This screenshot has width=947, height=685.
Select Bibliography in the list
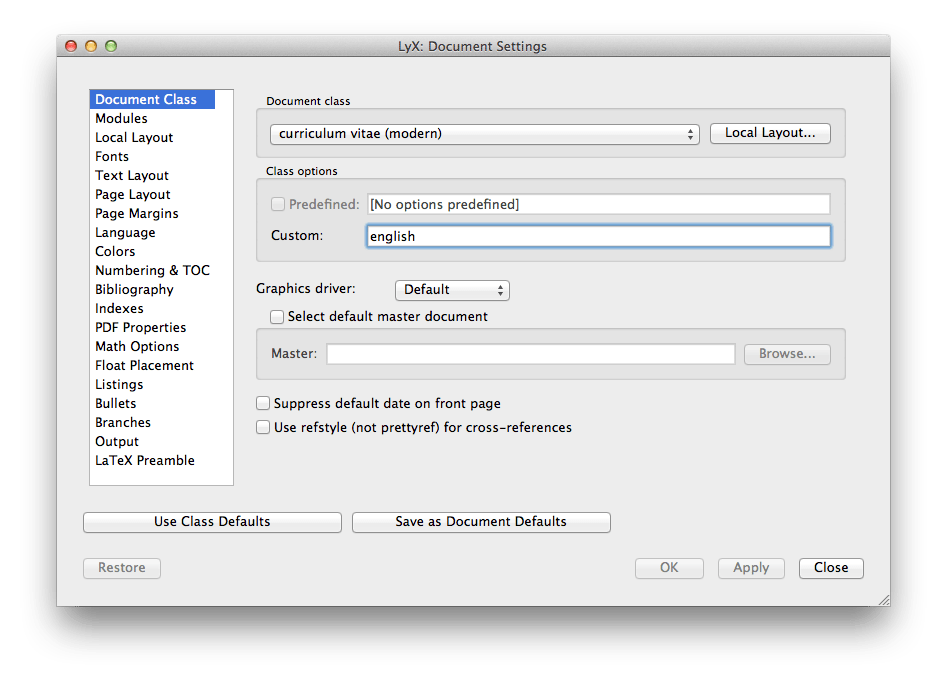(x=134, y=289)
